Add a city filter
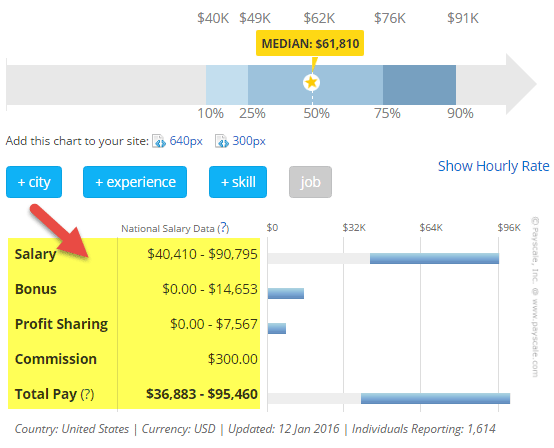The height and width of the screenshot is (448, 554). [34, 182]
